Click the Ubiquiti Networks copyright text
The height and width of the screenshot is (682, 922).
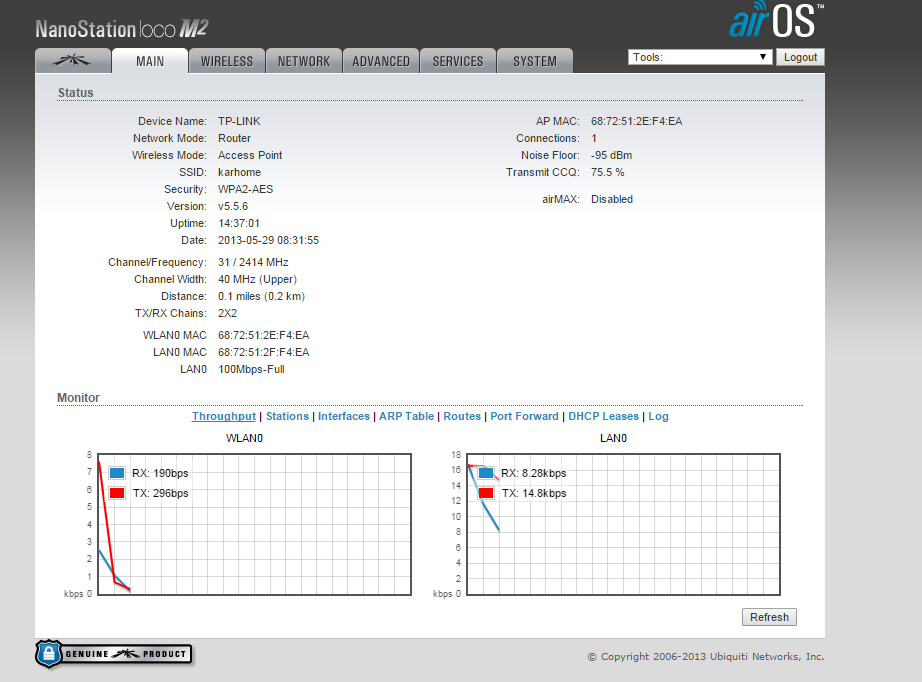(706, 656)
